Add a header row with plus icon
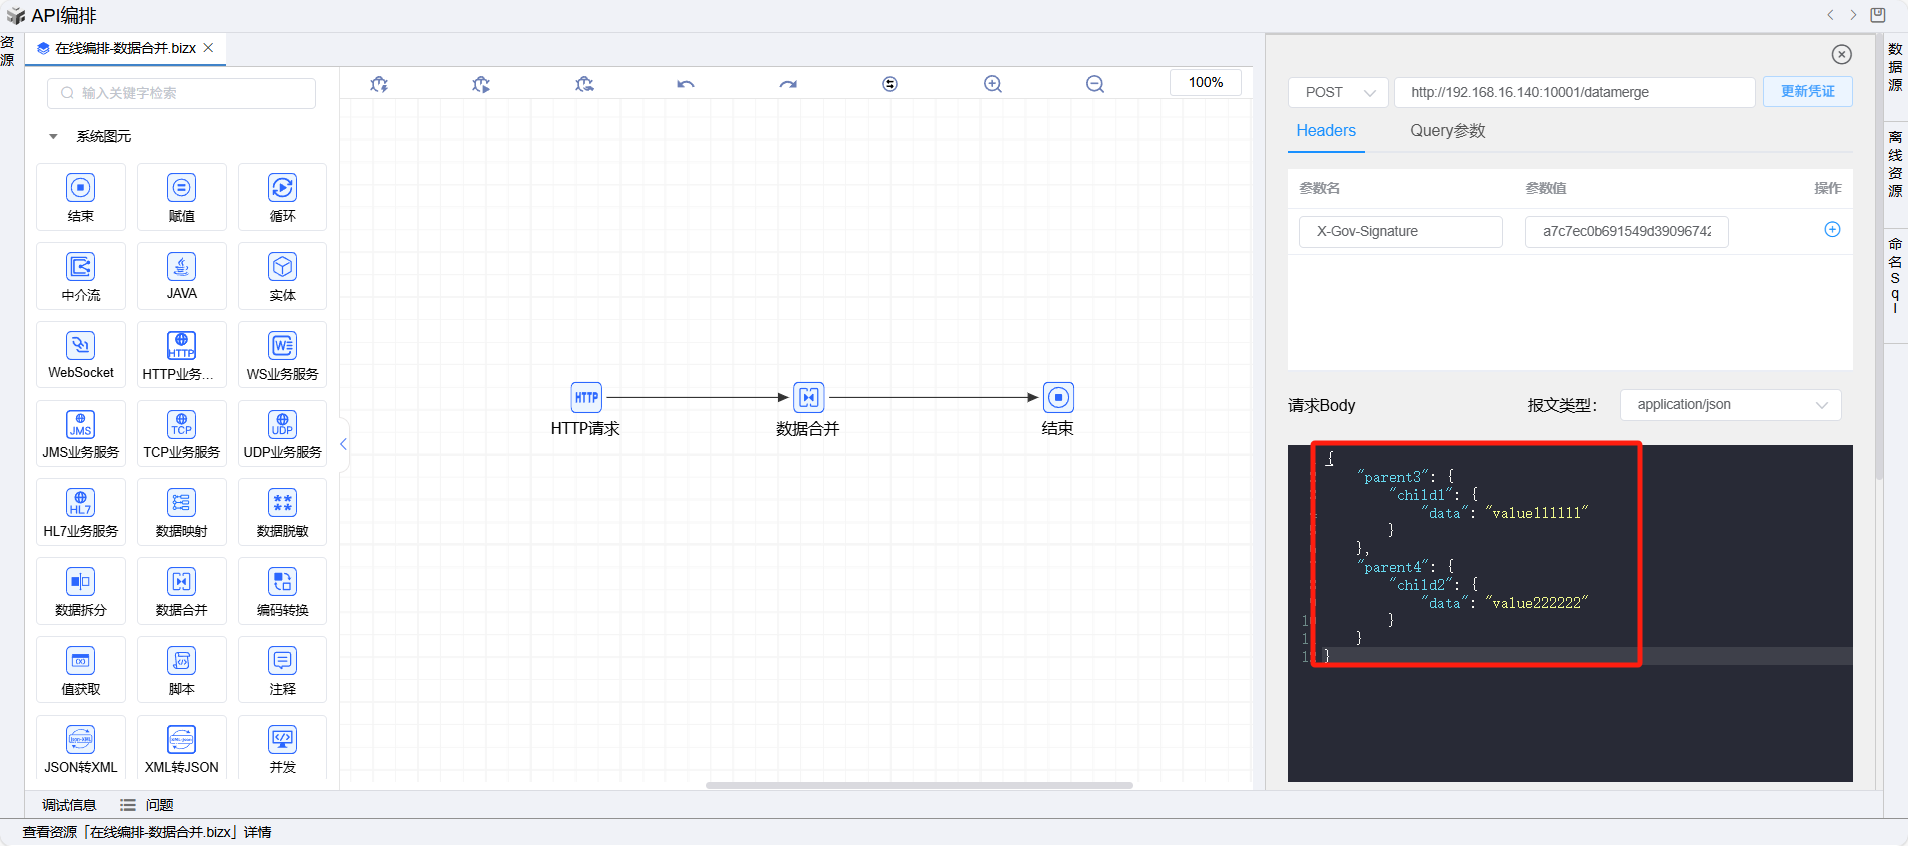This screenshot has width=1908, height=846. (1832, 230)
